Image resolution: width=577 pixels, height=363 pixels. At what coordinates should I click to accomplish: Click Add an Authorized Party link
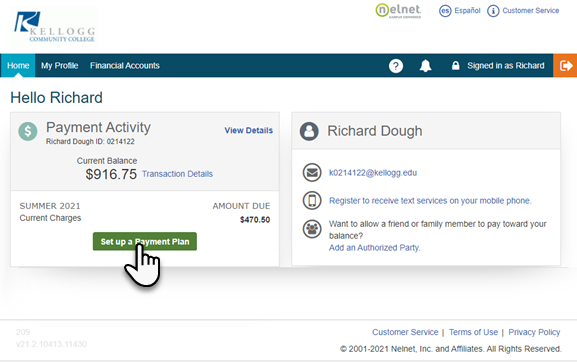[374, 248]
